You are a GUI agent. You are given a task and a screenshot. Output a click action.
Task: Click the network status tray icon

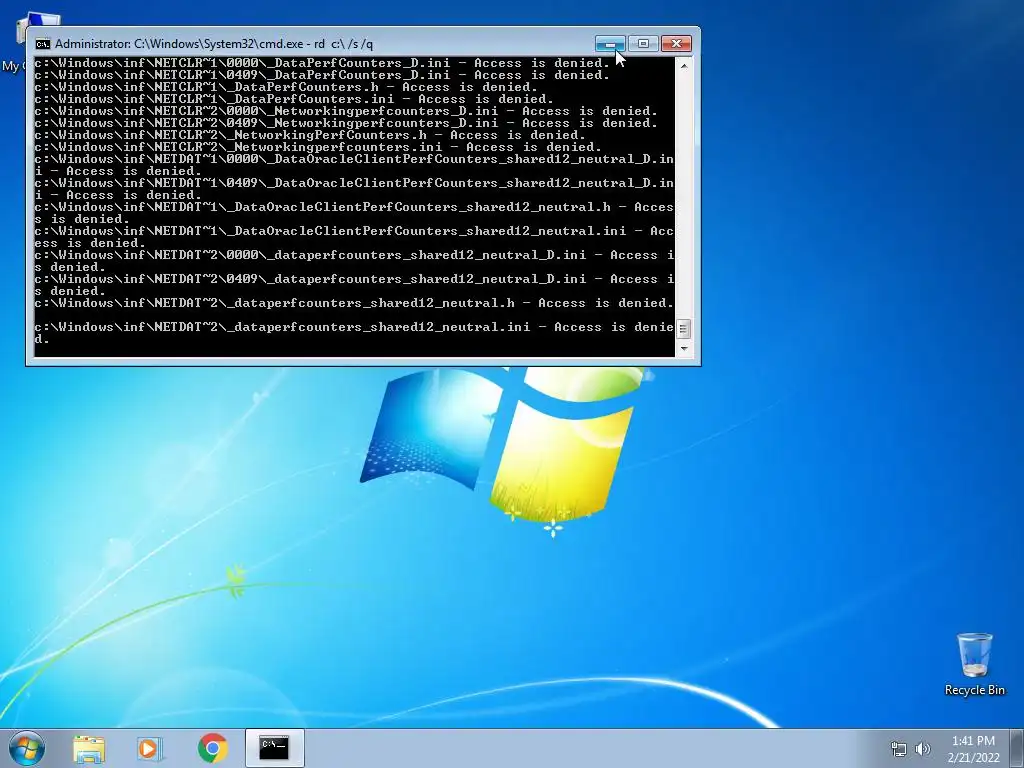(899, 749)
